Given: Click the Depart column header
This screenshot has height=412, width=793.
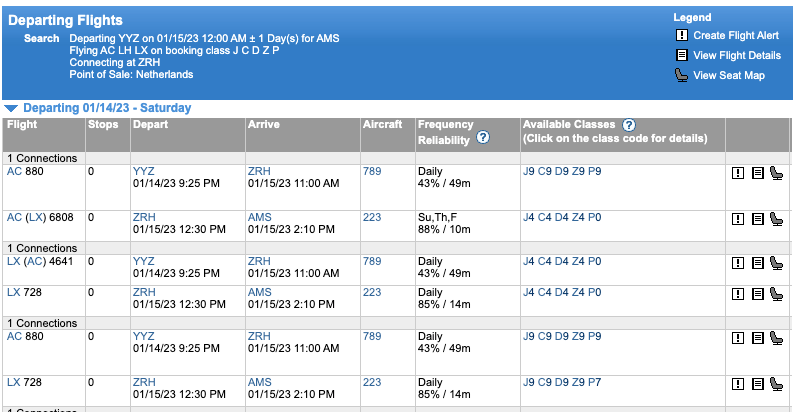Looking at the screenshot, I should (150, 124).
